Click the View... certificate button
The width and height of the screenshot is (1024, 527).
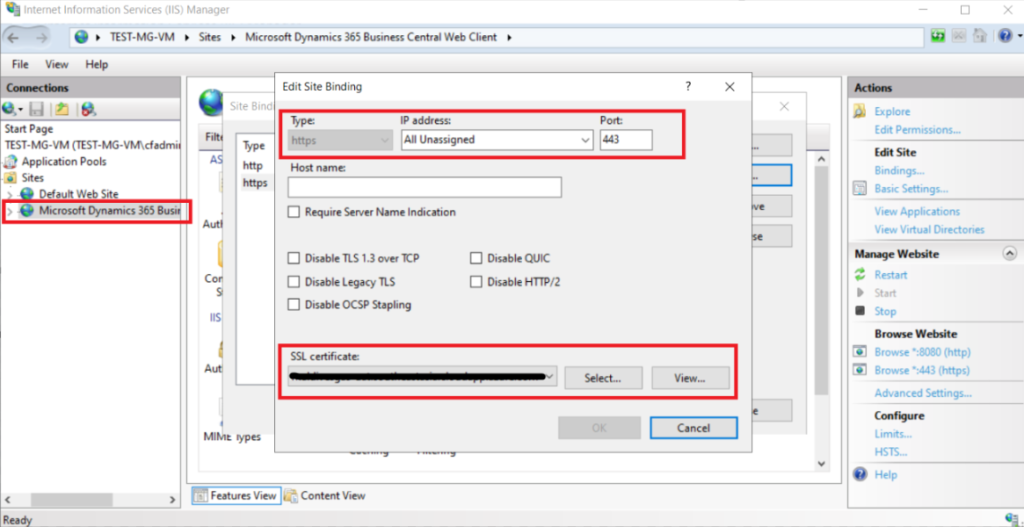[690, 377]
